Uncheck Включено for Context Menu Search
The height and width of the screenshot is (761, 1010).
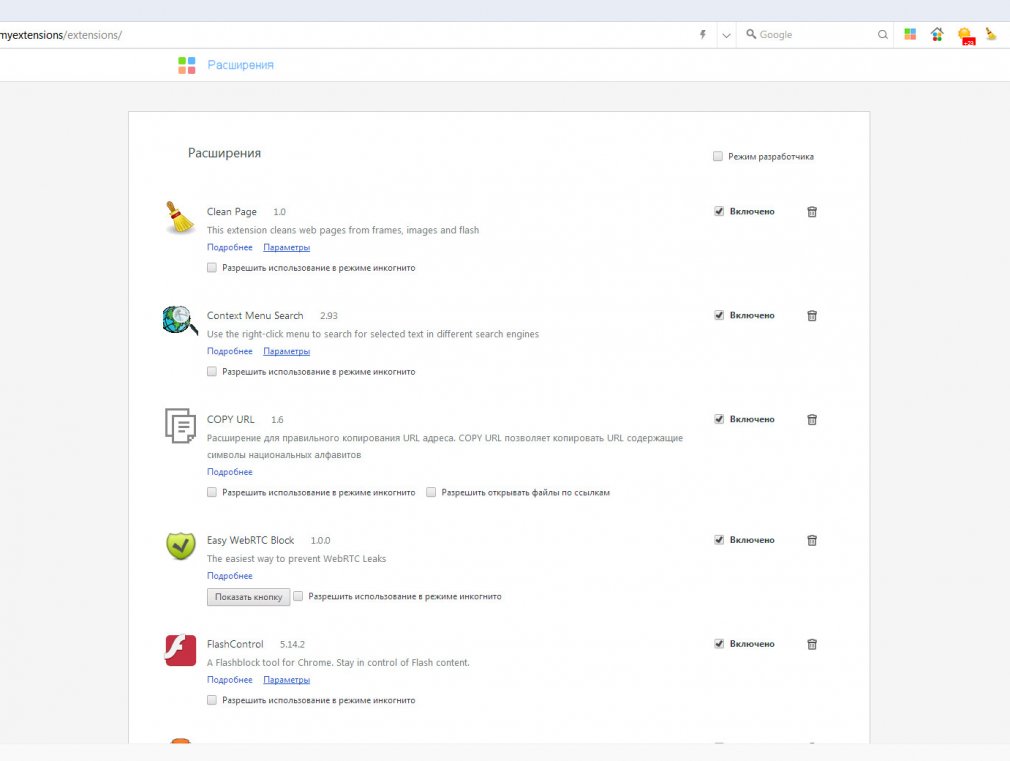point(719,315)
